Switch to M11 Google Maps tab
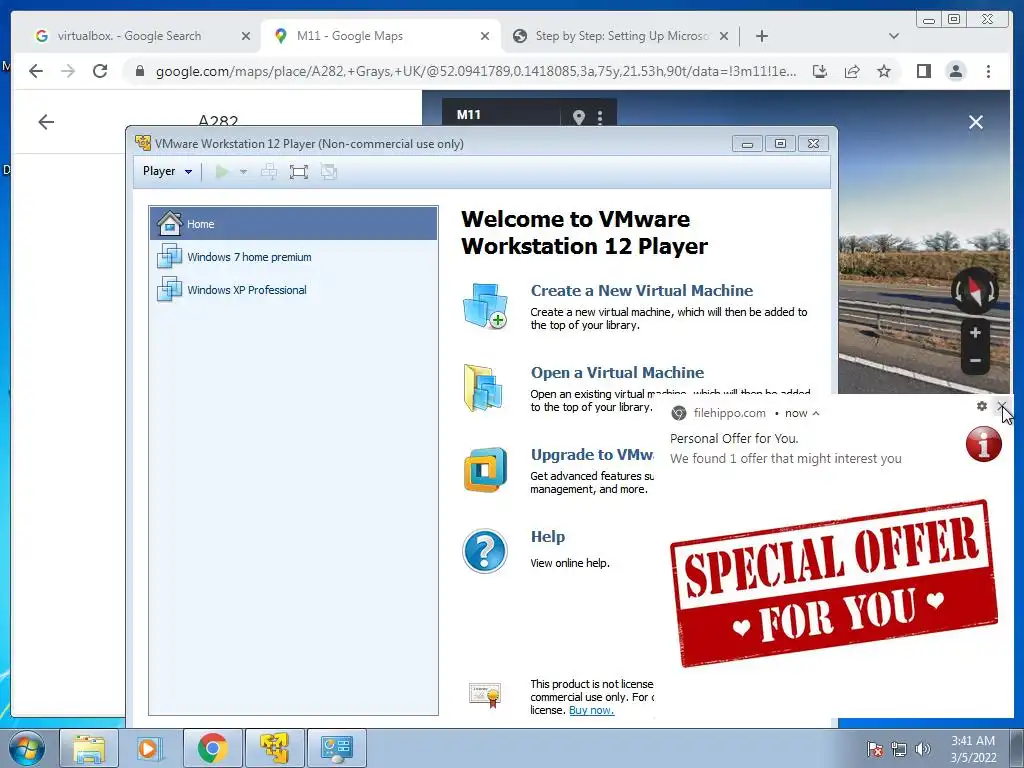Image resolution: width=1024 pixels, height=768 pixels. [350, 36]
